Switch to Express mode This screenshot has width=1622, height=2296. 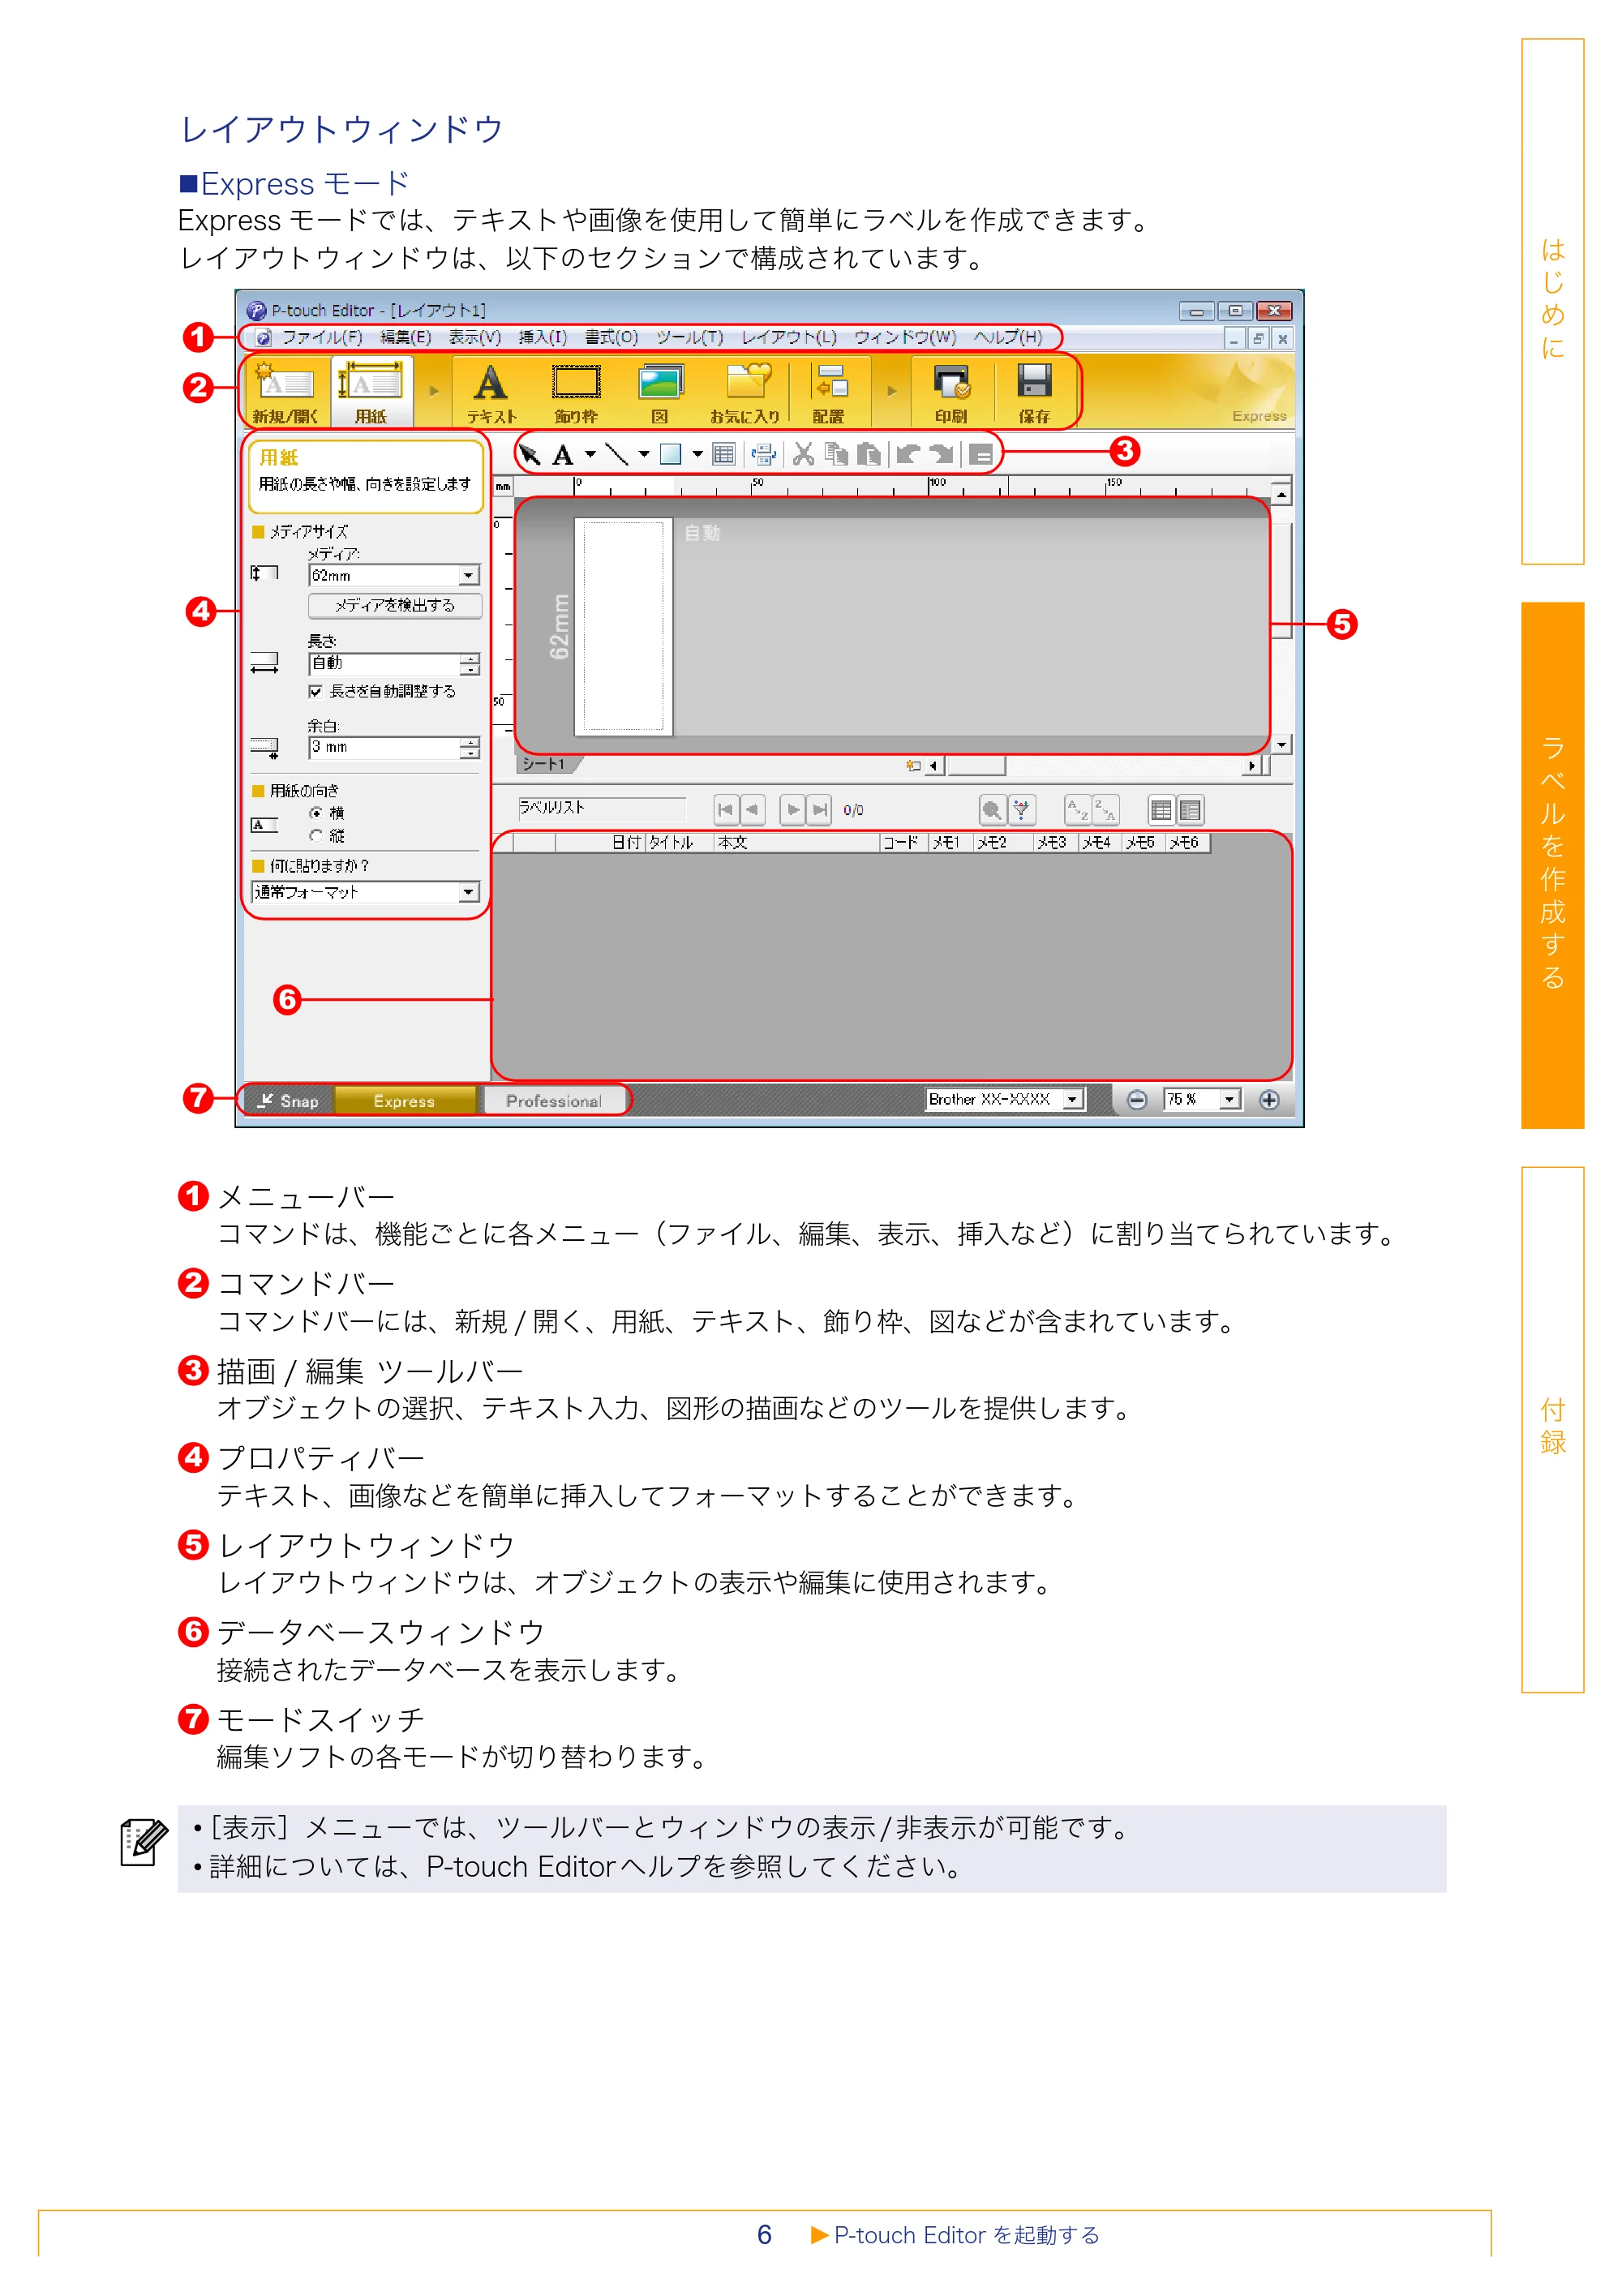(x=405, y=1101)
